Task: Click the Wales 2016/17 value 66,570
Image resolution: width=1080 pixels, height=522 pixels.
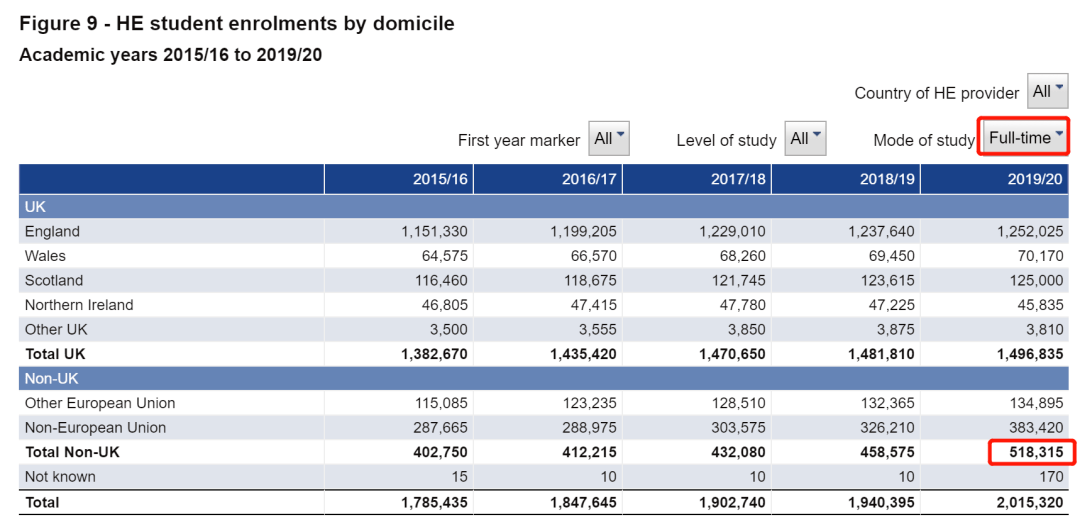Action: tap(594, 256)
